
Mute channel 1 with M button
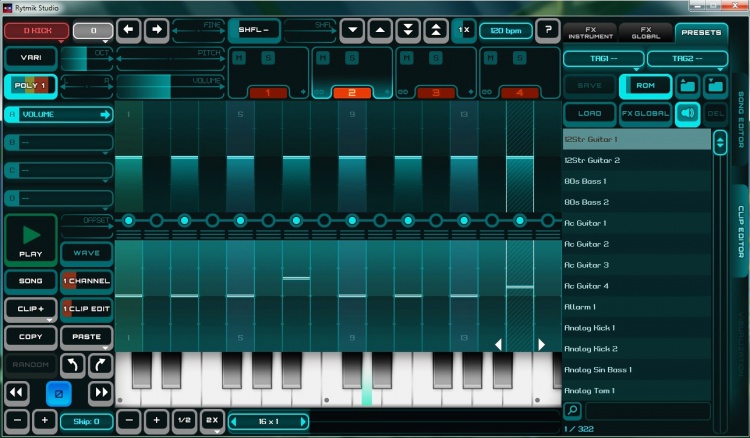pyautogui.click(x=239, y=58)
